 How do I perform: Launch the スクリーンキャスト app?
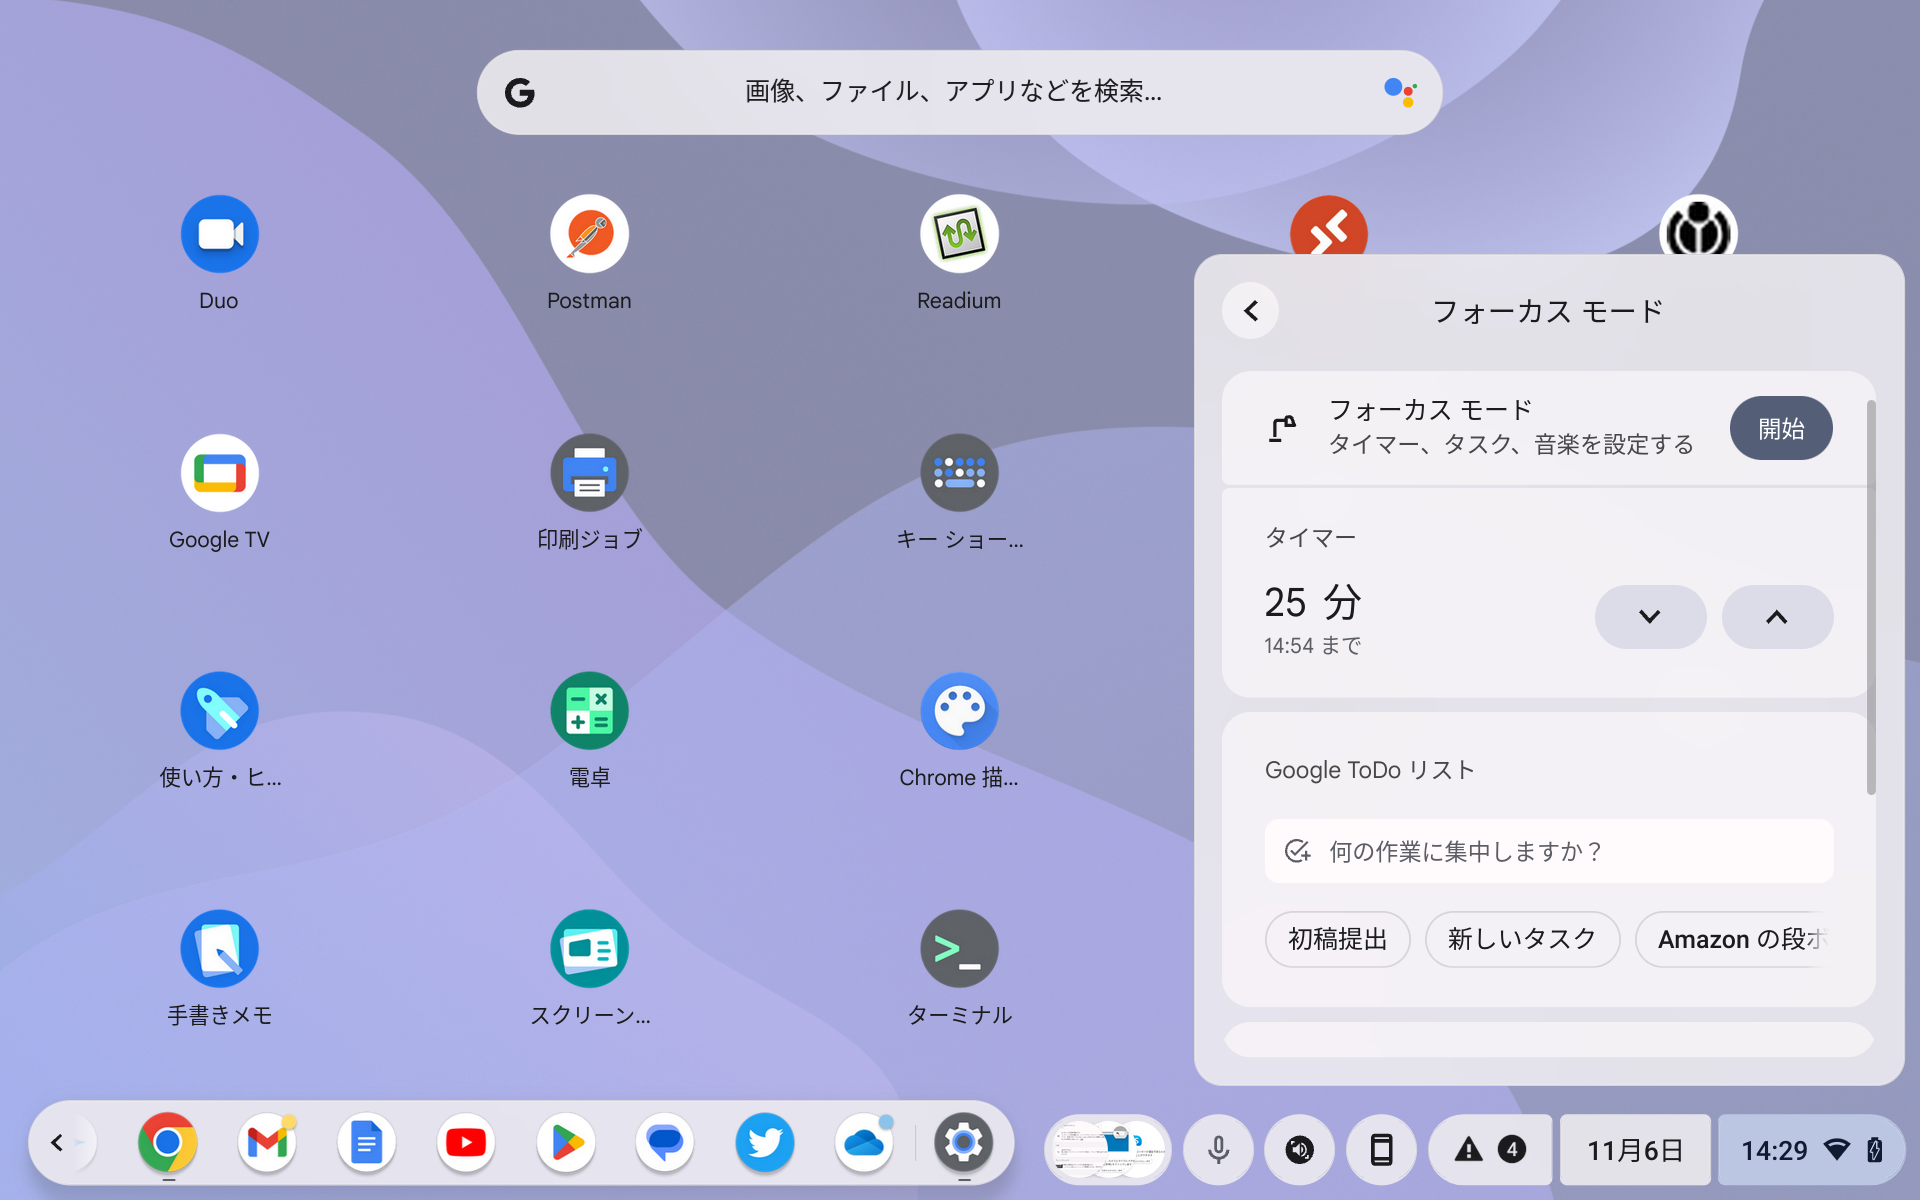[589, 948]
